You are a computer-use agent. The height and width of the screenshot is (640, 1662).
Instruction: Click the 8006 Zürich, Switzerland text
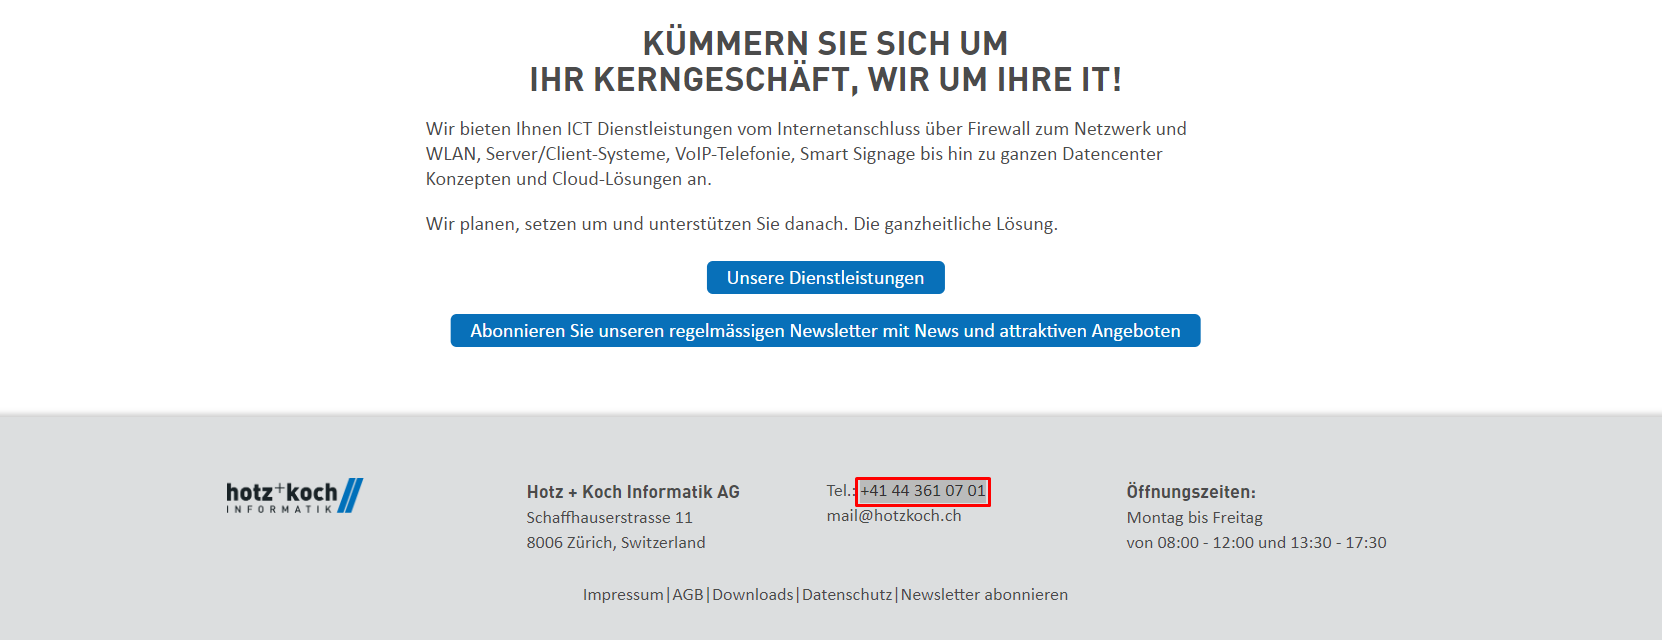(615, 543)
